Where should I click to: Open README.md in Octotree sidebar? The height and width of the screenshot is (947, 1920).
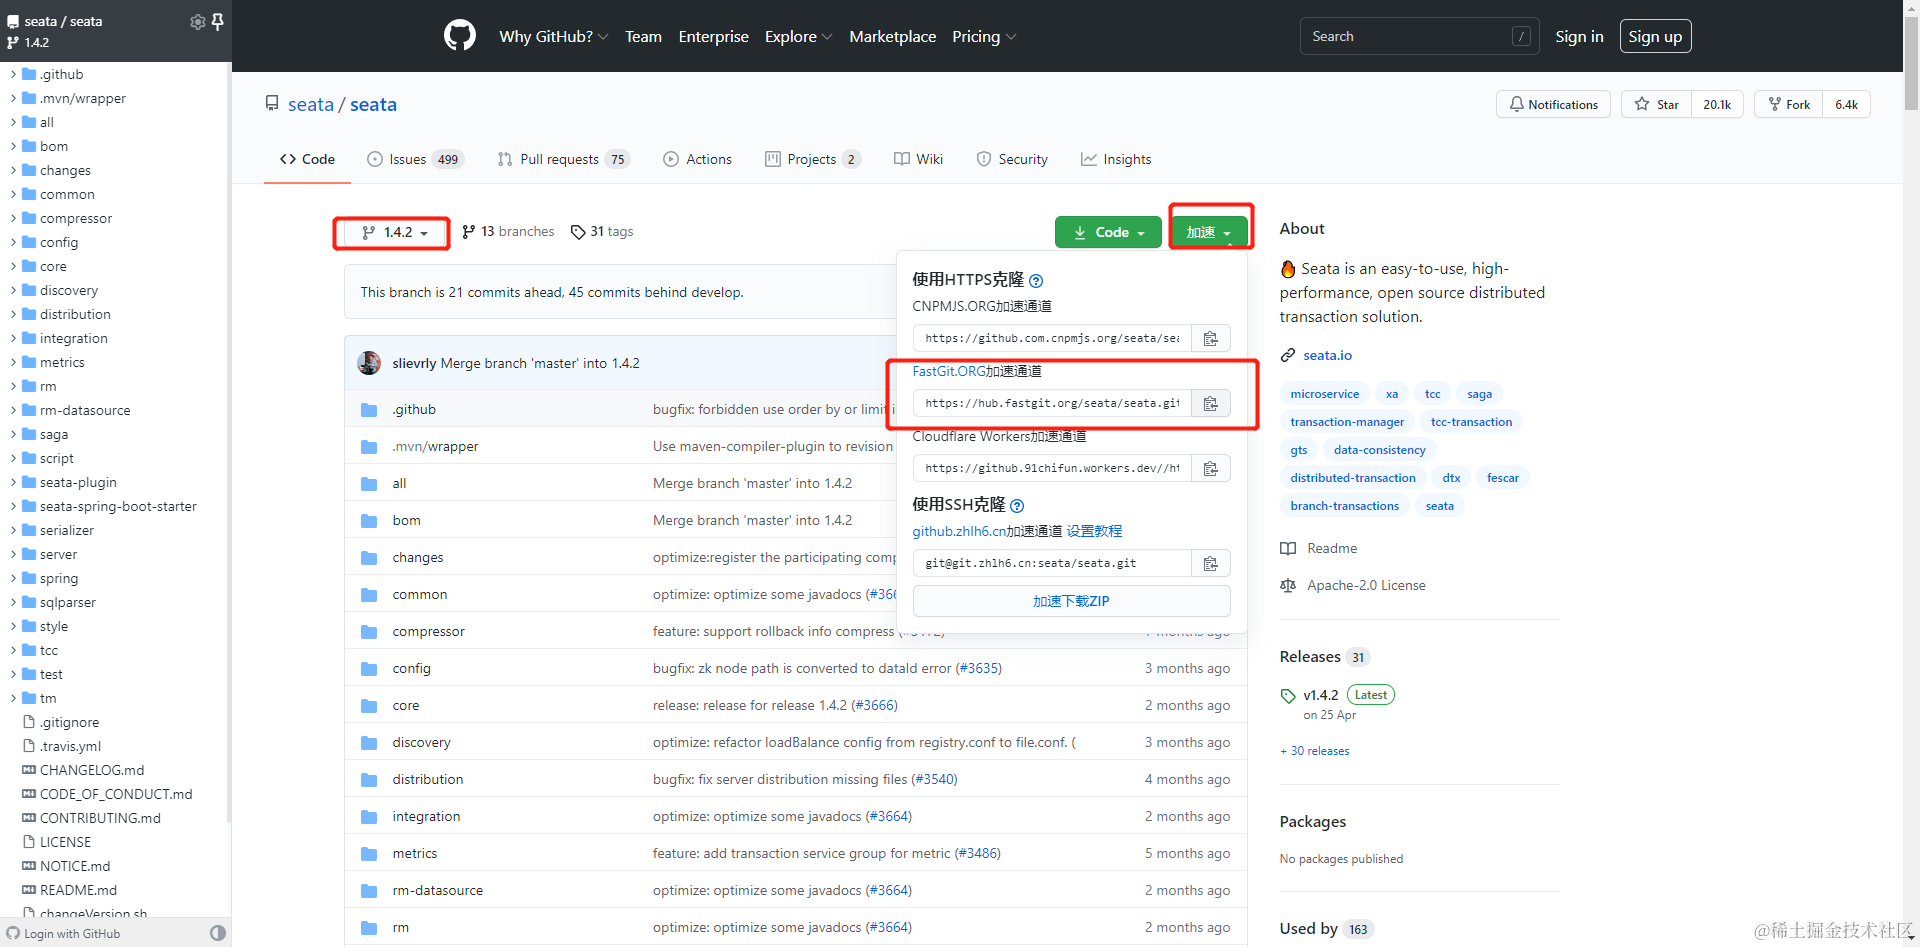78,890
